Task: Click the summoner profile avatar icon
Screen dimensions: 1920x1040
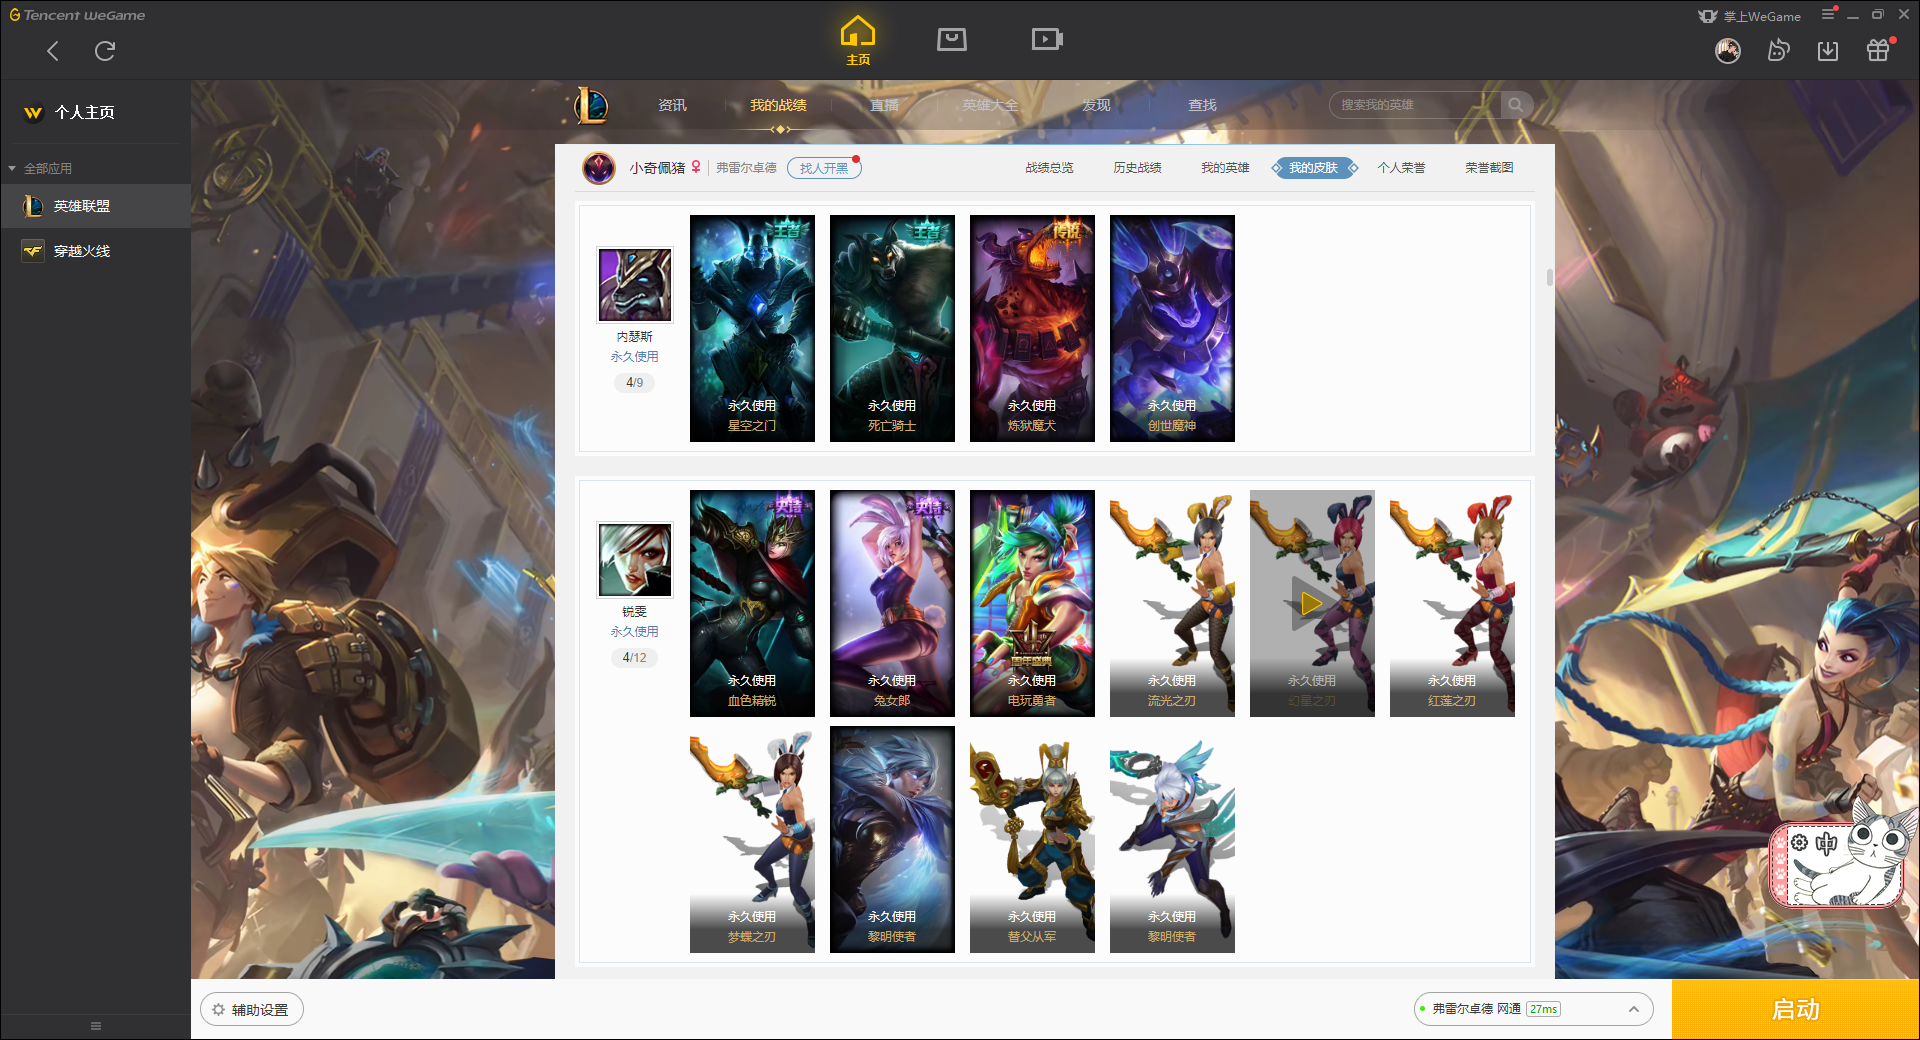Action: pos(599,168)
